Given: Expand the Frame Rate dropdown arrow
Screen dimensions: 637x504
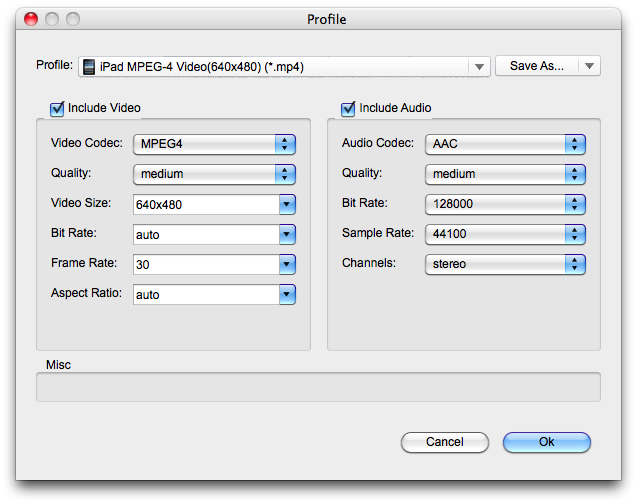Looking at the screenshot, I should tap(287, 264).
